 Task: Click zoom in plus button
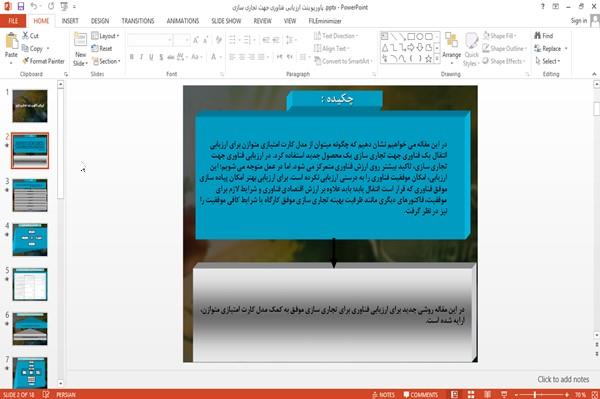tap(567, 394)
